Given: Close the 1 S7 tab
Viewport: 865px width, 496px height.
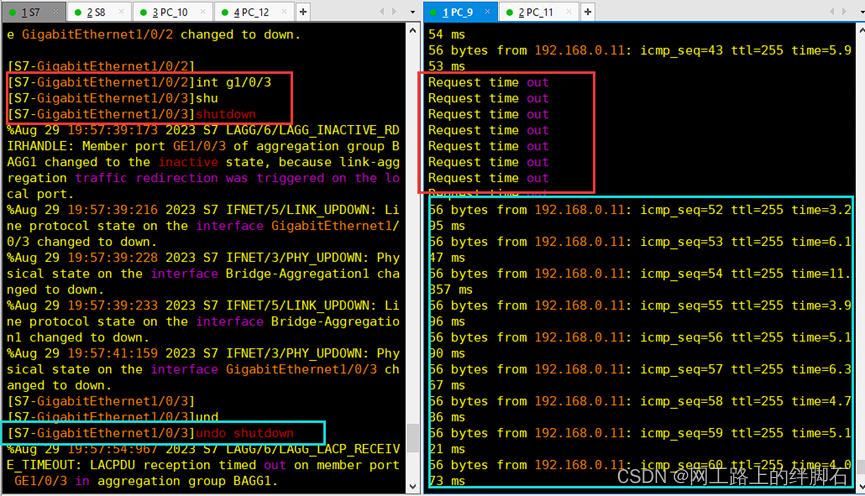Looking at the screenshot, I should coord(56,12).
